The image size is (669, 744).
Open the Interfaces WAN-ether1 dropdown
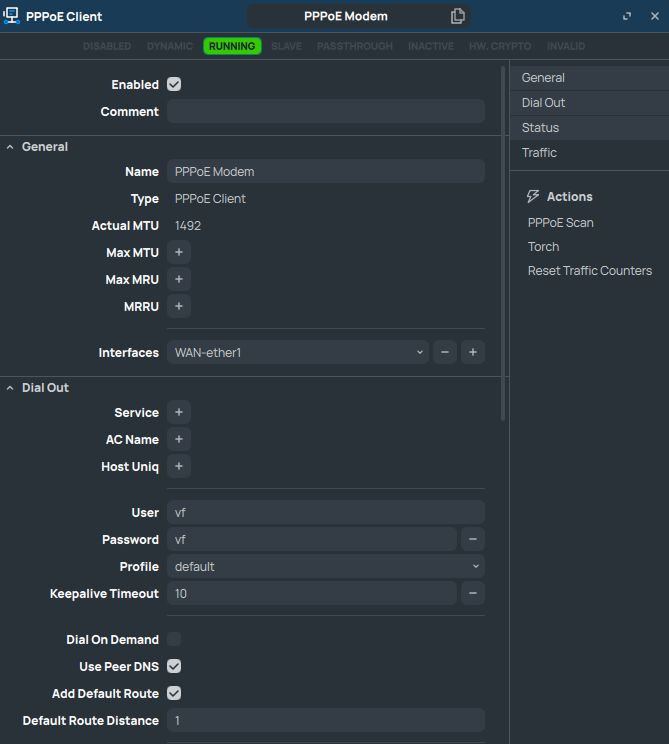tap(298, 353)
